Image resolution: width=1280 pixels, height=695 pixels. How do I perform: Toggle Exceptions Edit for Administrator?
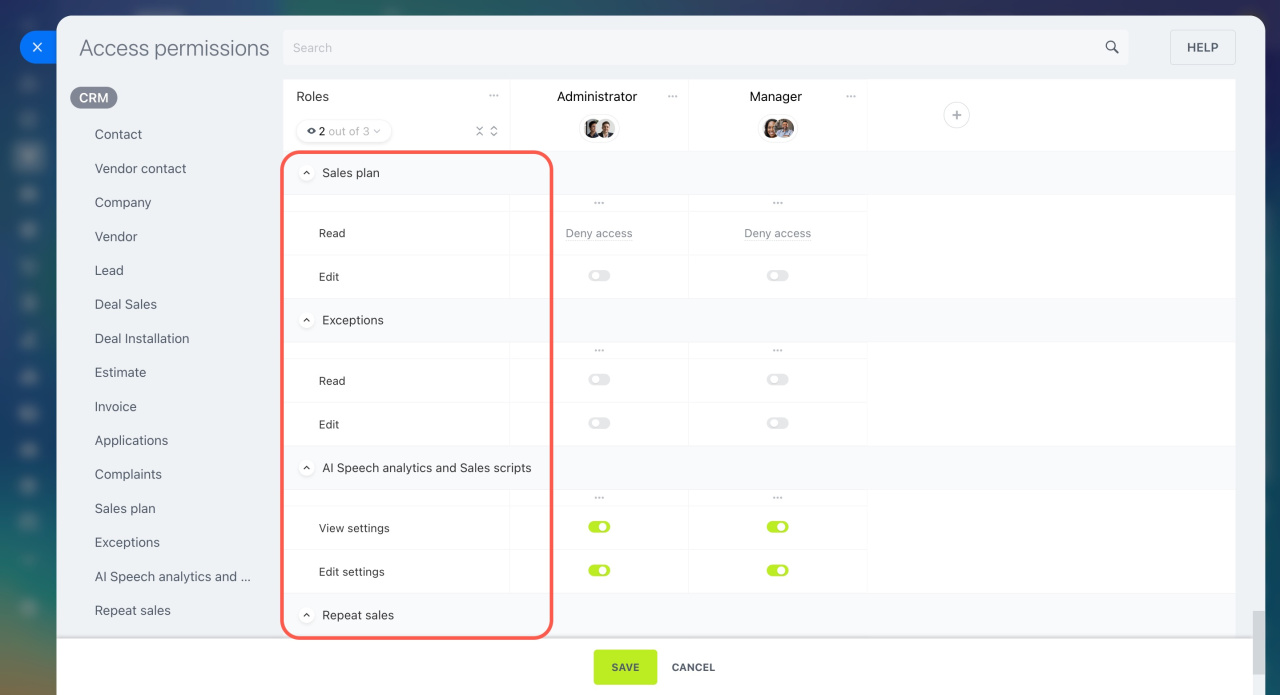click(x=599, y=424)
